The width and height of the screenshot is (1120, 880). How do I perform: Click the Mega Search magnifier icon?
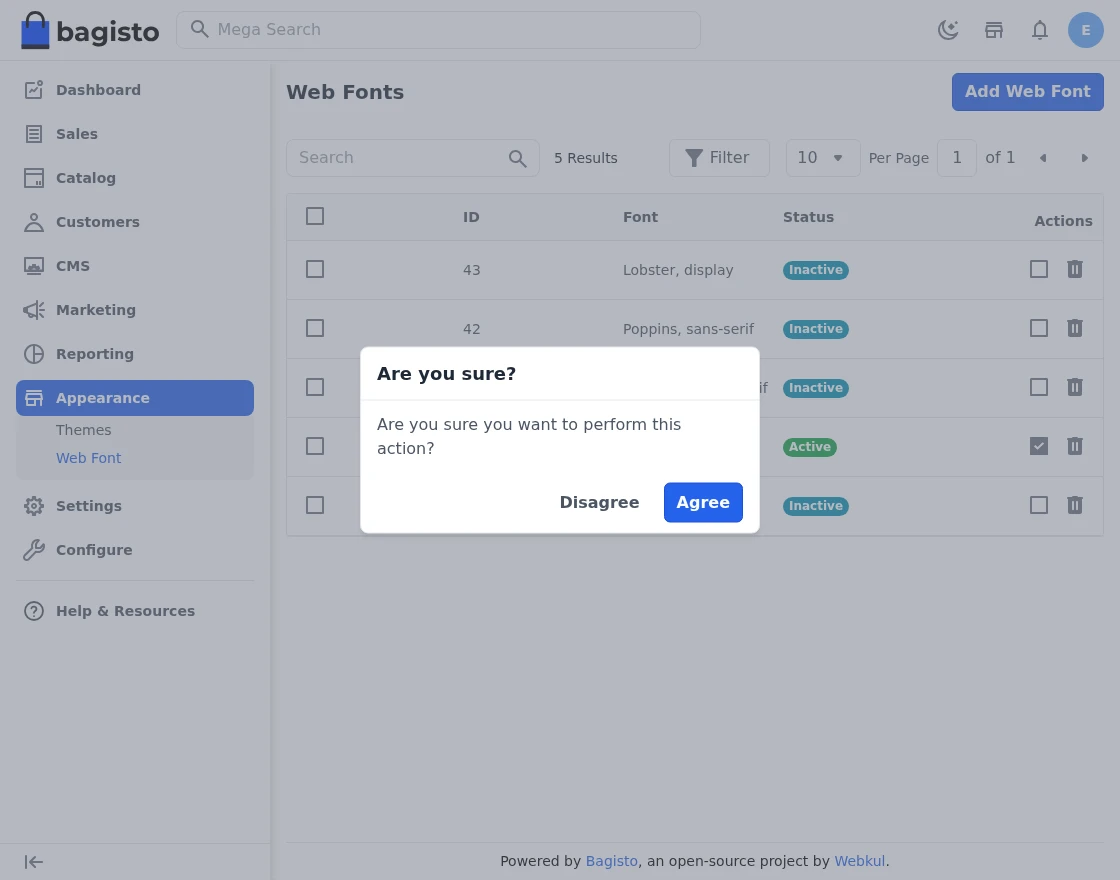click(199, 29)
